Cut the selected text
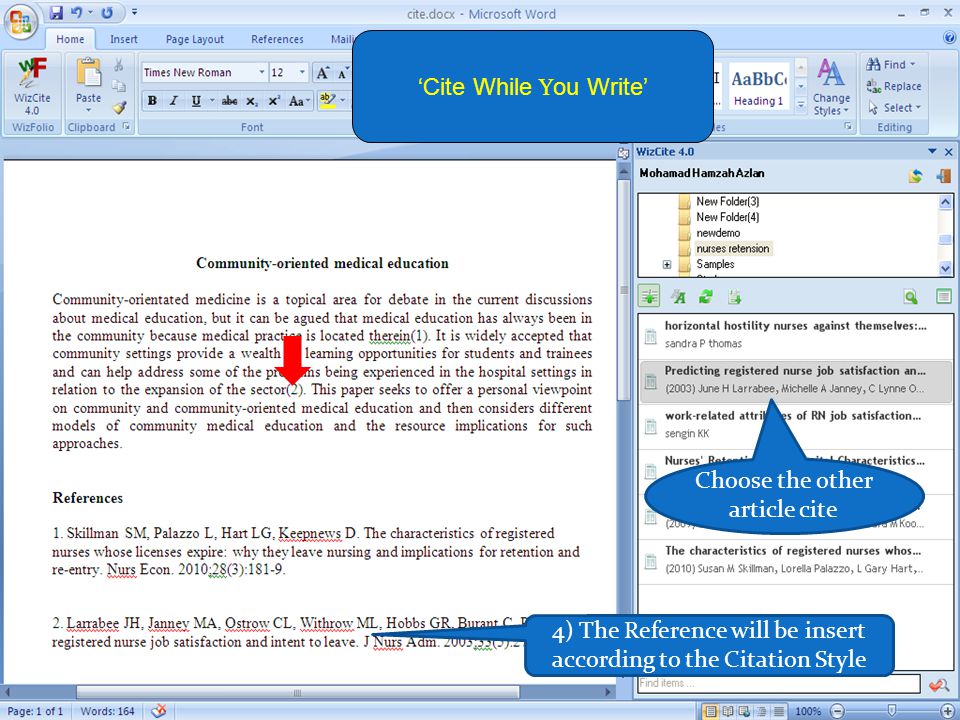The image size is (960, 720). pos(119,64)
